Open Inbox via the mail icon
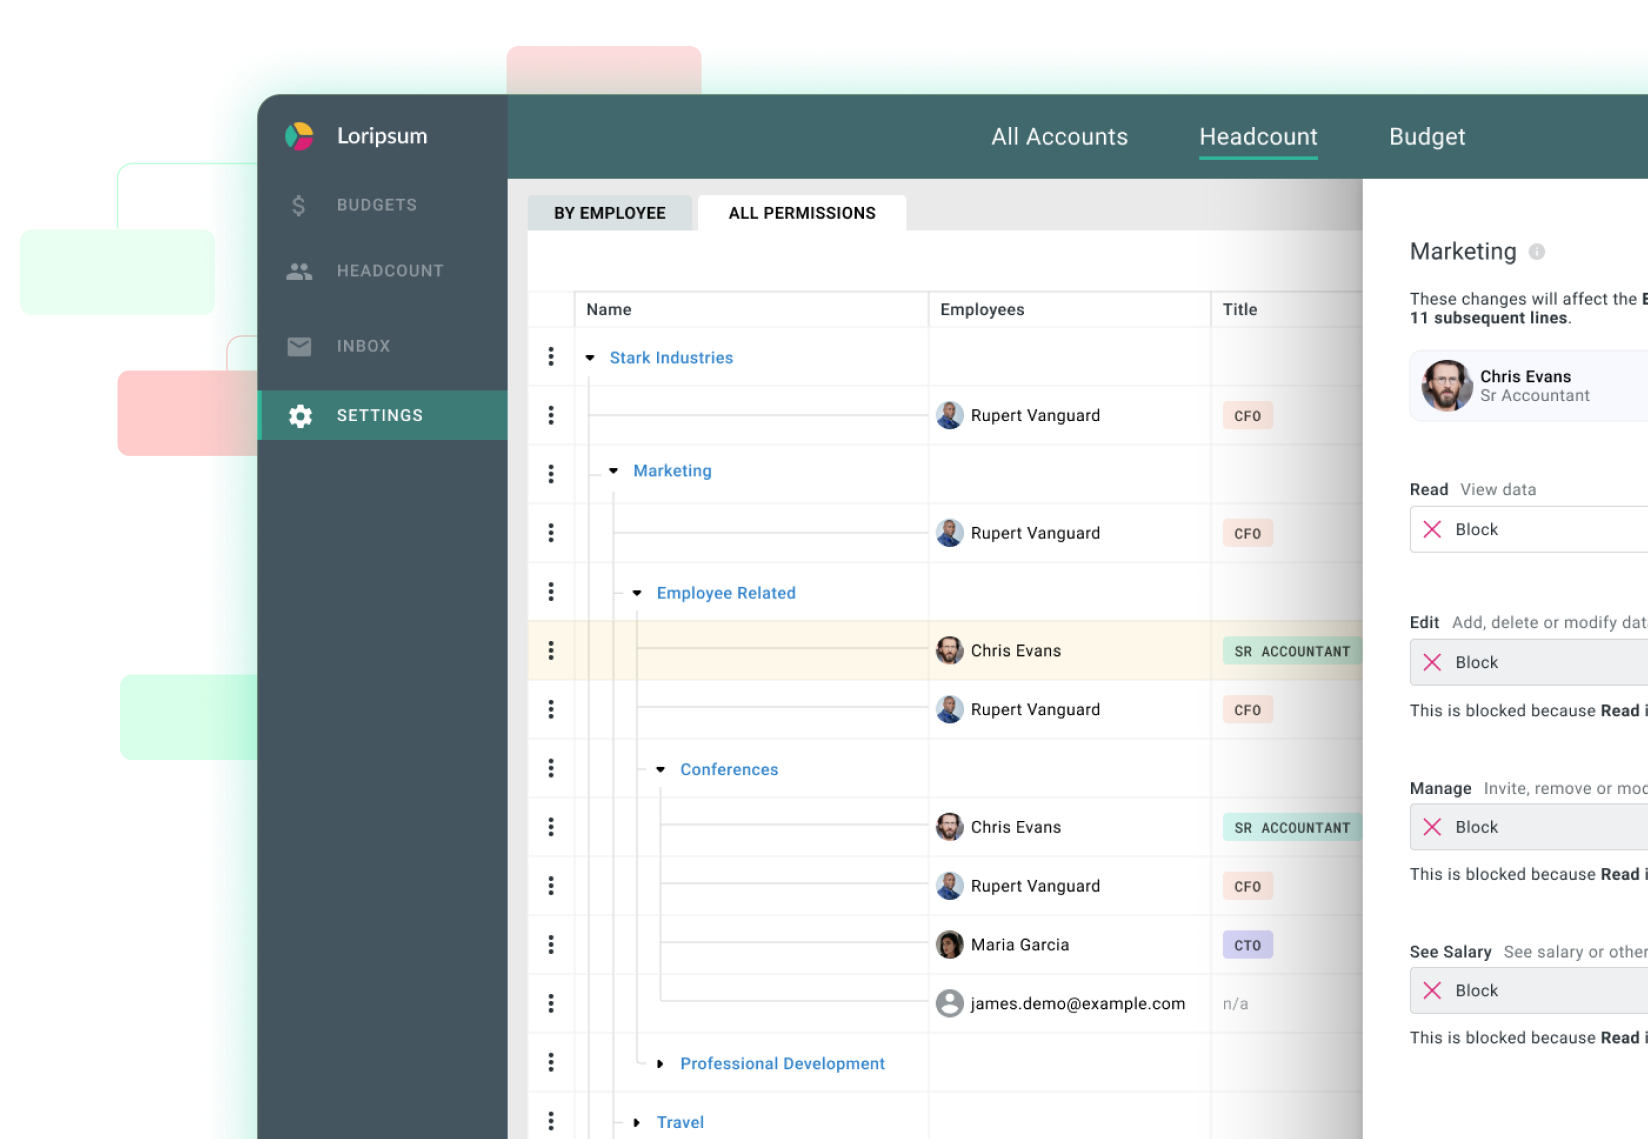The height and width of the screenshot is (1139, 1648). click(x=298, y=346)
